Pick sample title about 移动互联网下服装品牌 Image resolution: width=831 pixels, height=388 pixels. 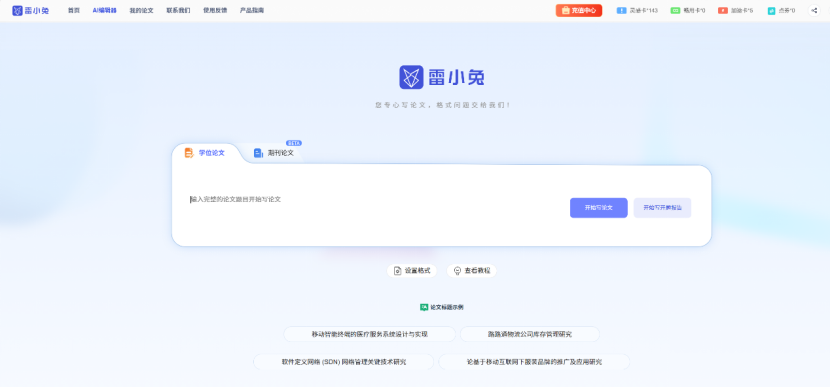(534, 362)
